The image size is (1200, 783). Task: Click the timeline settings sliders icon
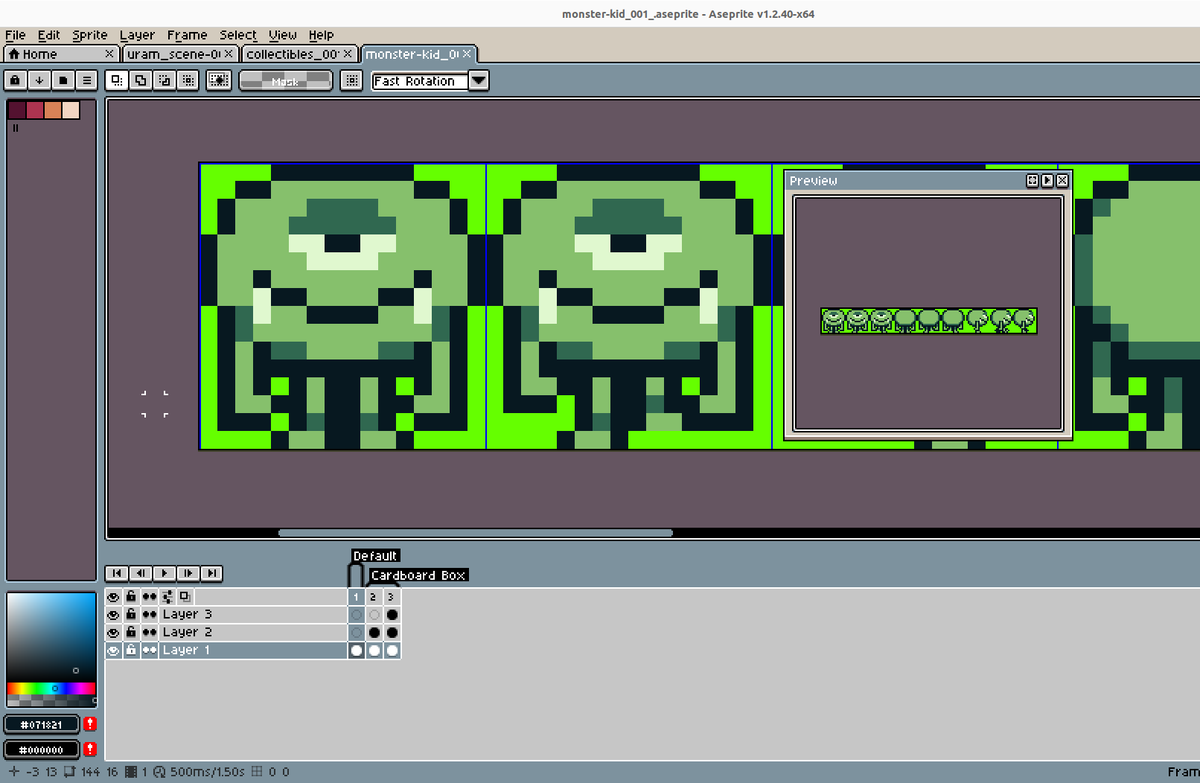[x=167, y=597]
